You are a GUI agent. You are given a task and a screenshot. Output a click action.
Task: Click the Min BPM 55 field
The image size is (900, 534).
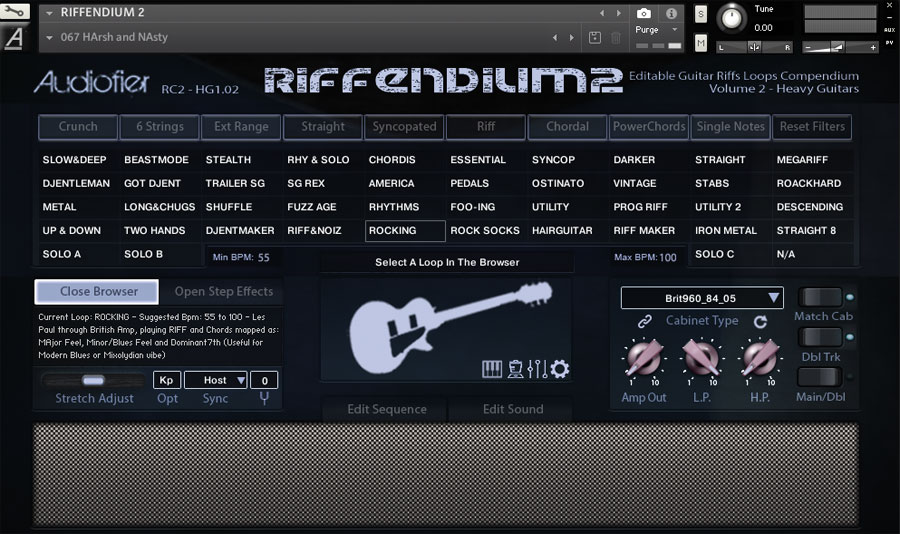[x=241, y=258]
